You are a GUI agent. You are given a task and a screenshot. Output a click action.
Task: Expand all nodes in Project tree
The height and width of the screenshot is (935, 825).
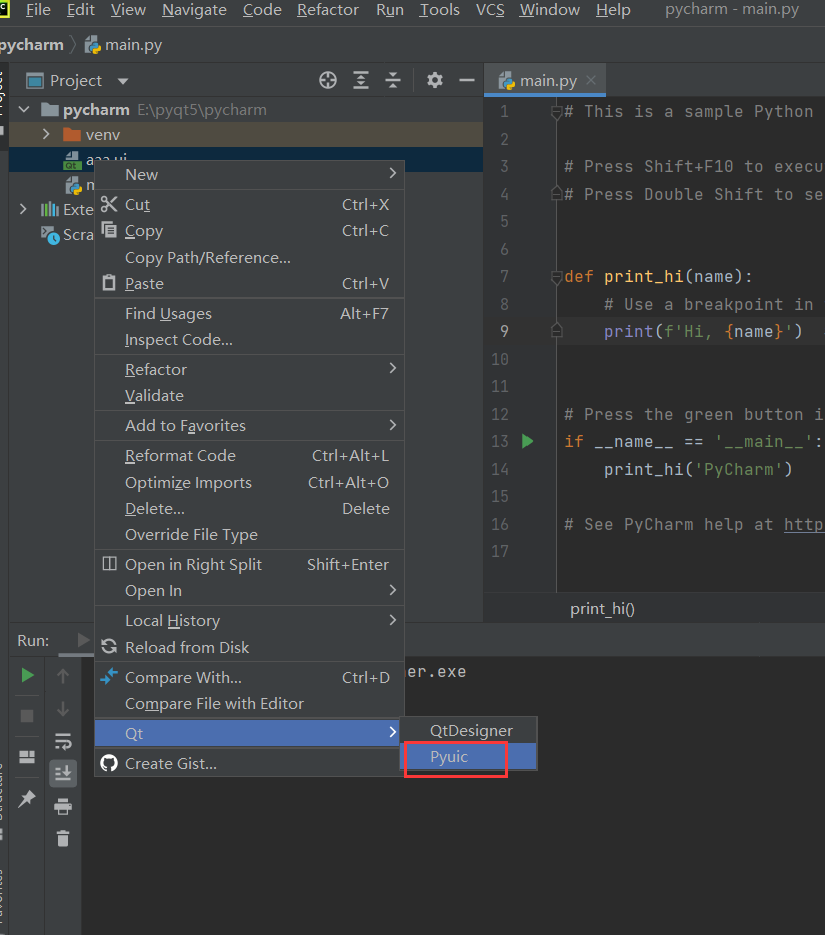(x=361, y=80)
